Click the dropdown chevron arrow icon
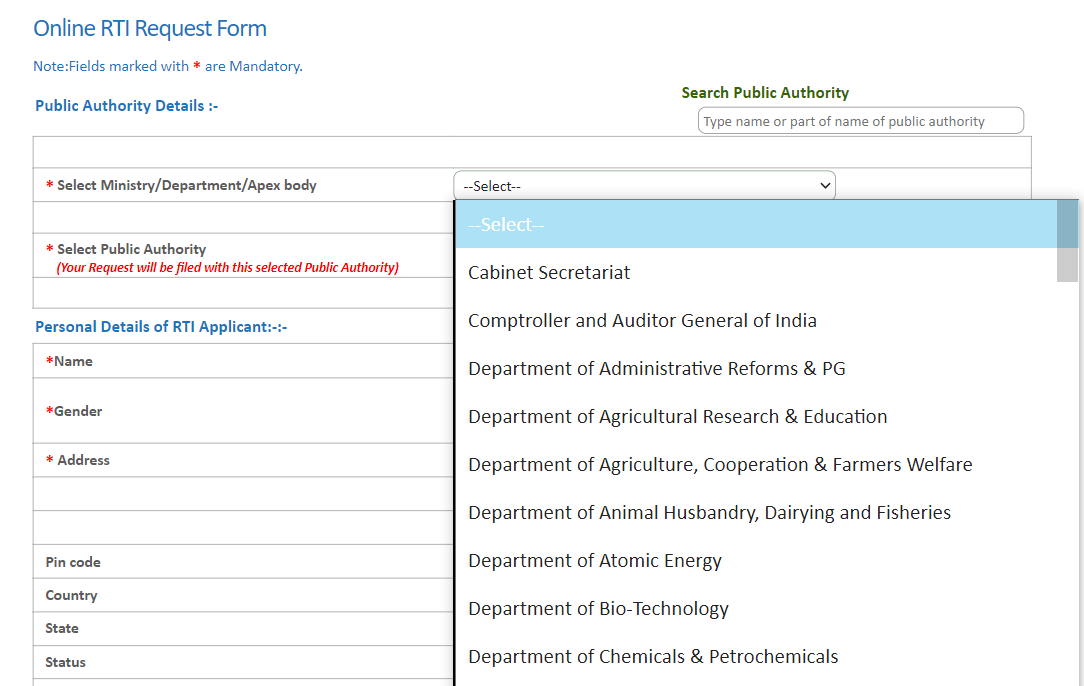 click(825, 186)
